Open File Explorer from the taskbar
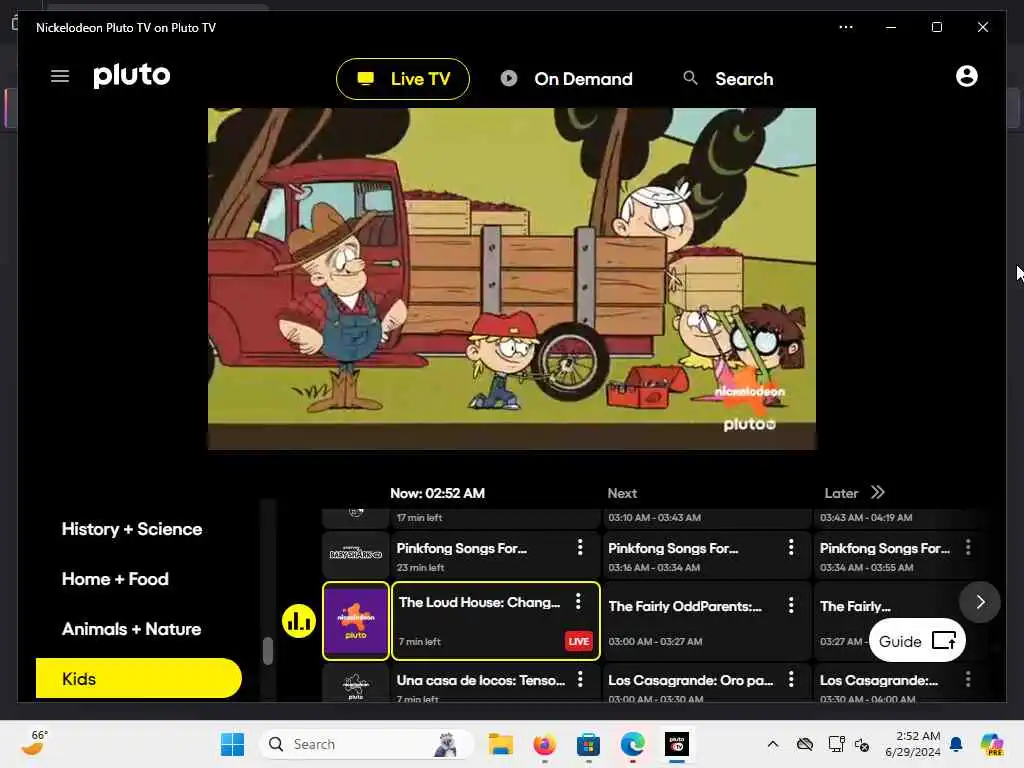This screenshot has width=1024, height=768. pos(501,744)
